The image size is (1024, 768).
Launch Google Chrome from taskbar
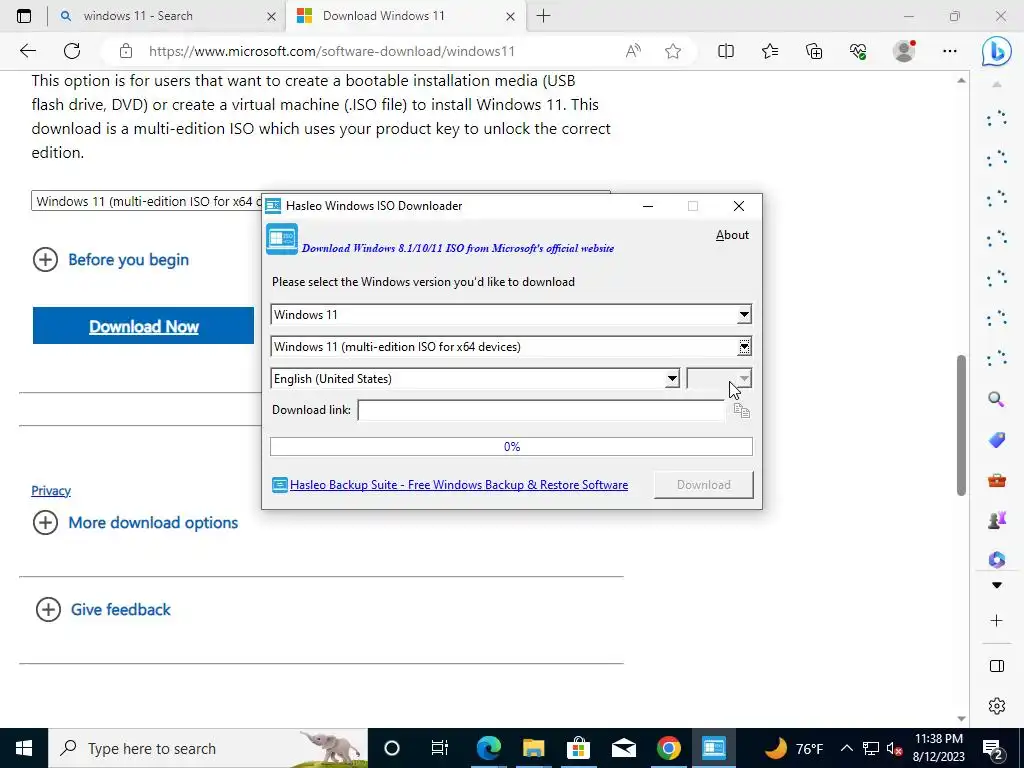668,748
